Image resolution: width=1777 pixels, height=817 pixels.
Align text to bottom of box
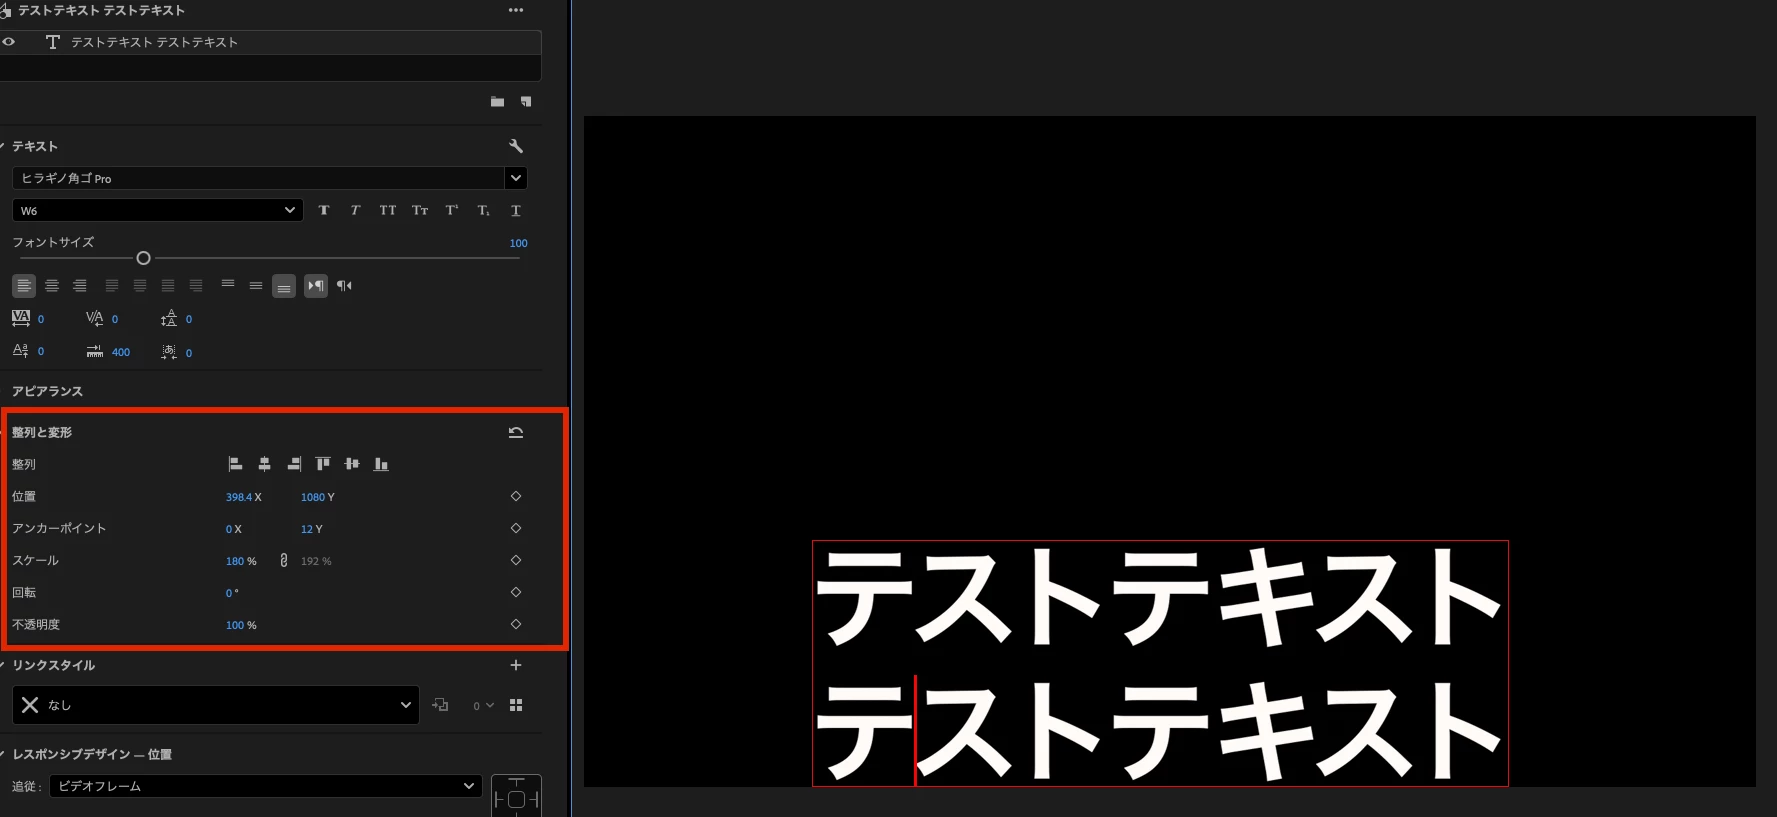tap(284, 287)
